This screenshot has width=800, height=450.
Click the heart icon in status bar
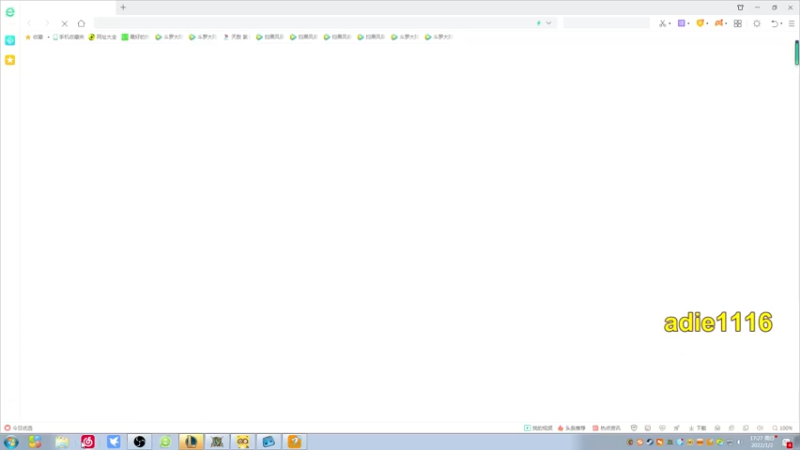click(662, 428)
